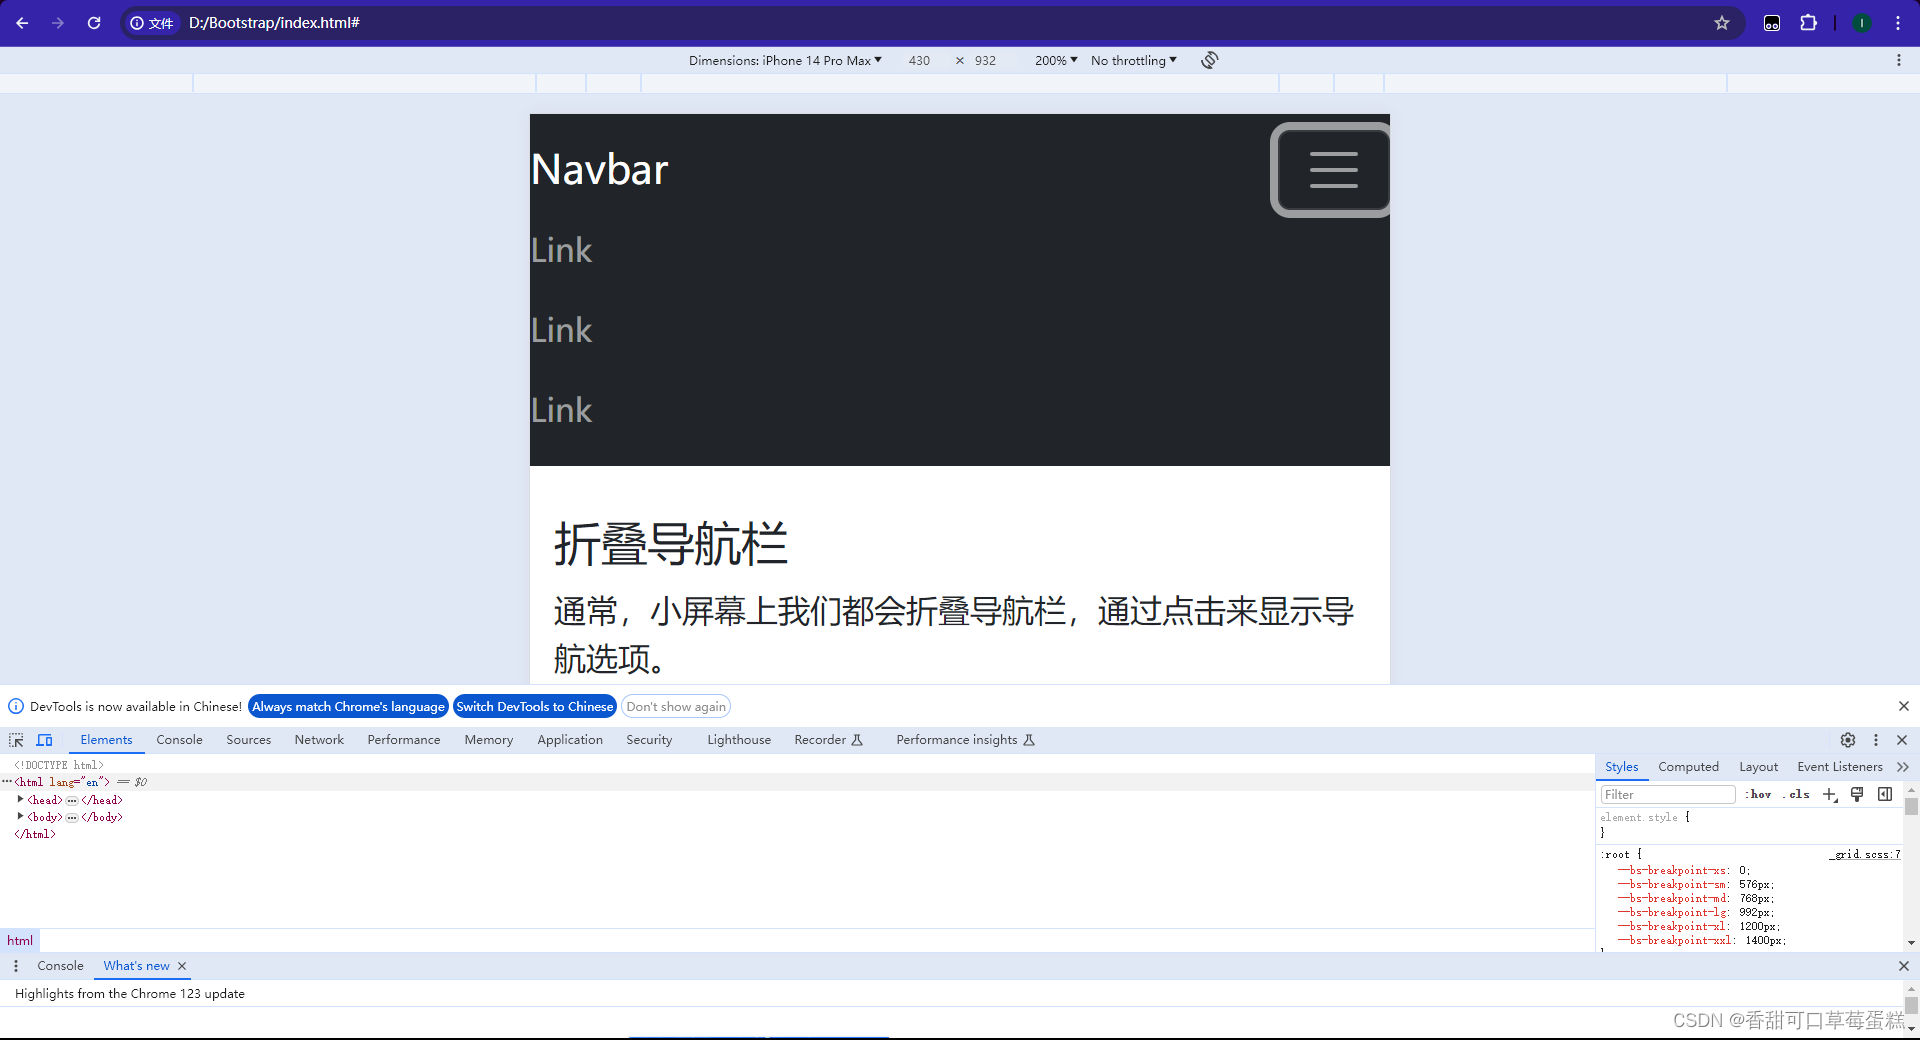The height and width of the screenshot is (1040, 1920).
Task: Select the inspect element tool
Action: (x=15, y=740)
